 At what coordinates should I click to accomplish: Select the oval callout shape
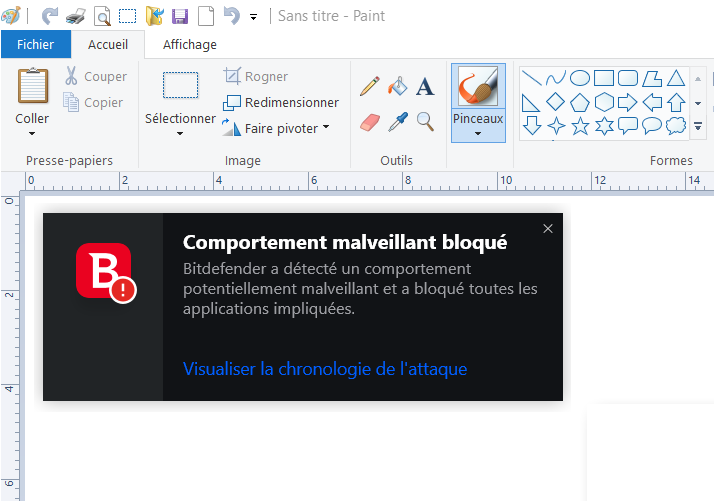(652, 126)
